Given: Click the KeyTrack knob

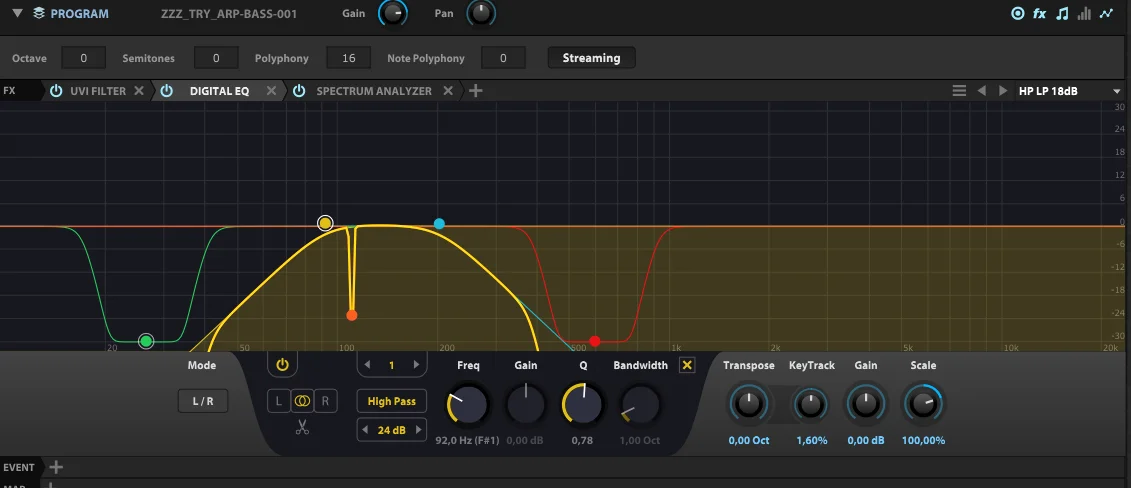Looking at the screenshot, I should 811,404.
